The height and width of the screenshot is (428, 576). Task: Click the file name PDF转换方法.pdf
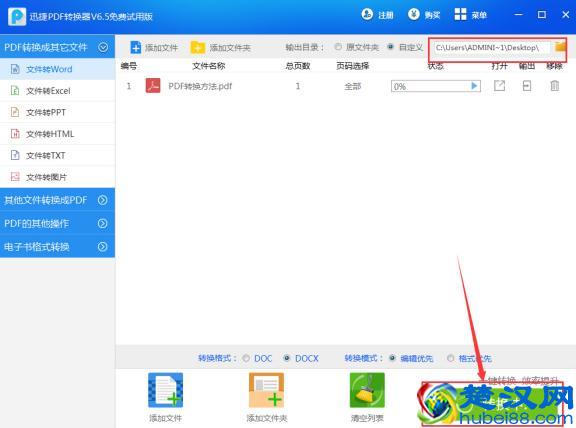[x=200, y=86]
